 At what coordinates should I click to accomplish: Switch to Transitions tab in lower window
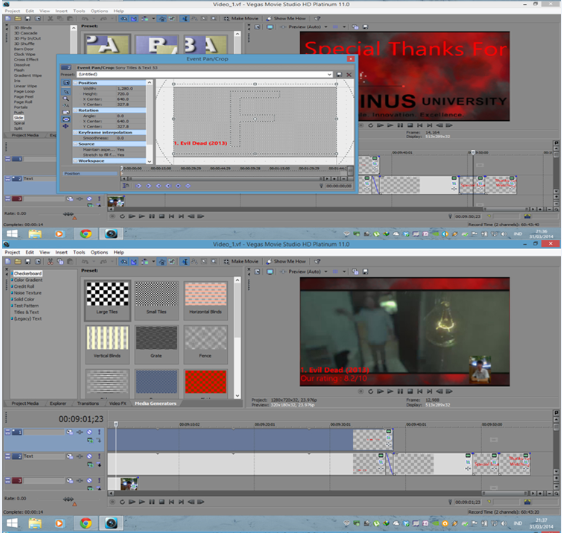tap(88, 403)
